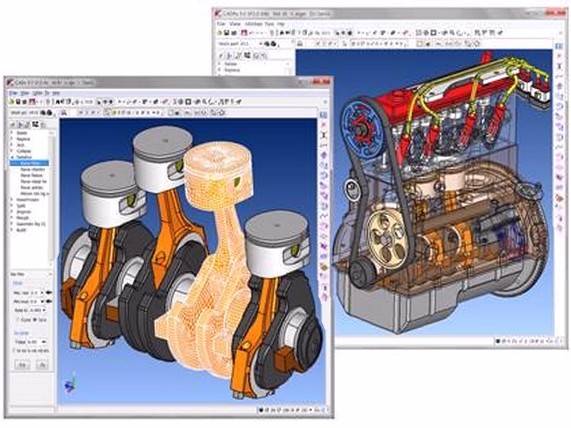The image size is (571, 428).
Task: Click the left button at the lower panel bottom
Action: (22, 365)
